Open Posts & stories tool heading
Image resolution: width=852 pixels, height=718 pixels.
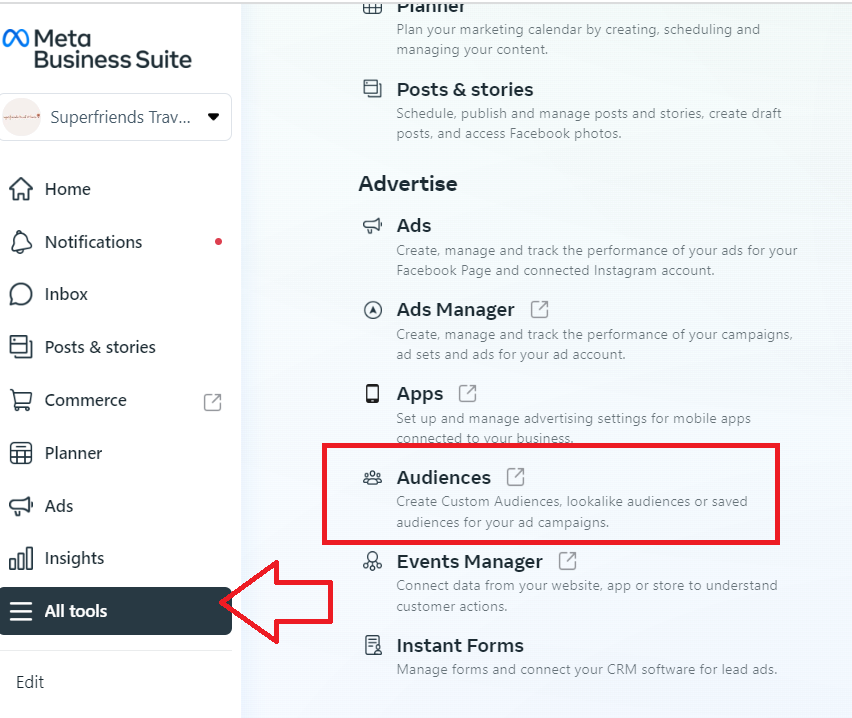click(465, 90)
